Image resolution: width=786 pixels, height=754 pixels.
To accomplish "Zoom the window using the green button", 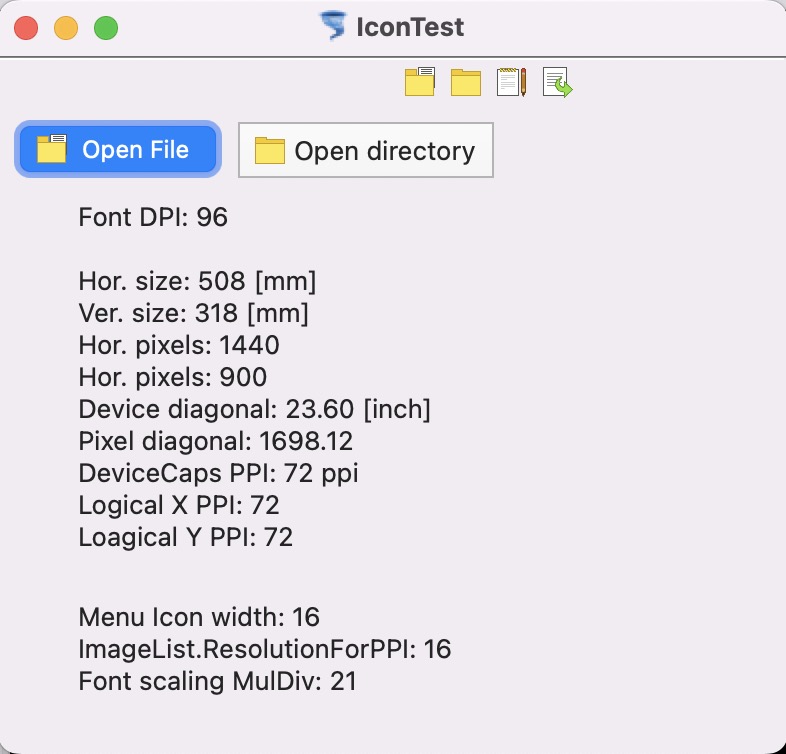I will coord(106,28).
